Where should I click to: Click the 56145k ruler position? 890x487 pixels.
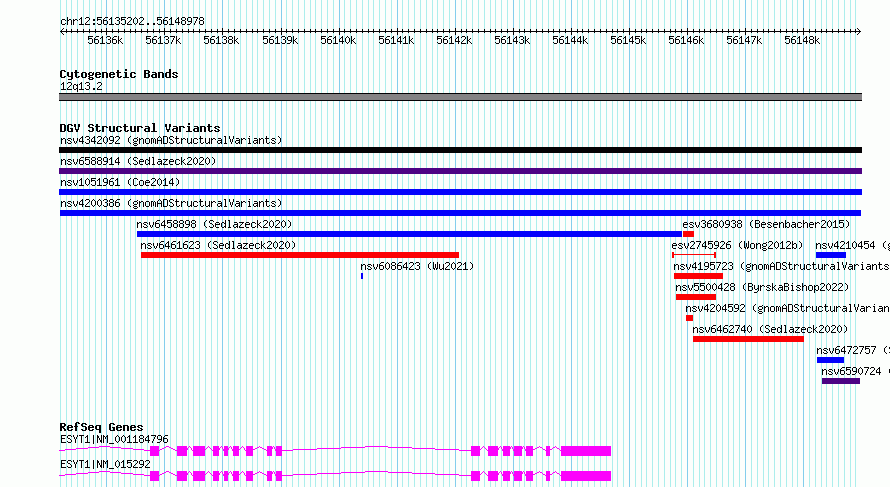tap(628, 40)
